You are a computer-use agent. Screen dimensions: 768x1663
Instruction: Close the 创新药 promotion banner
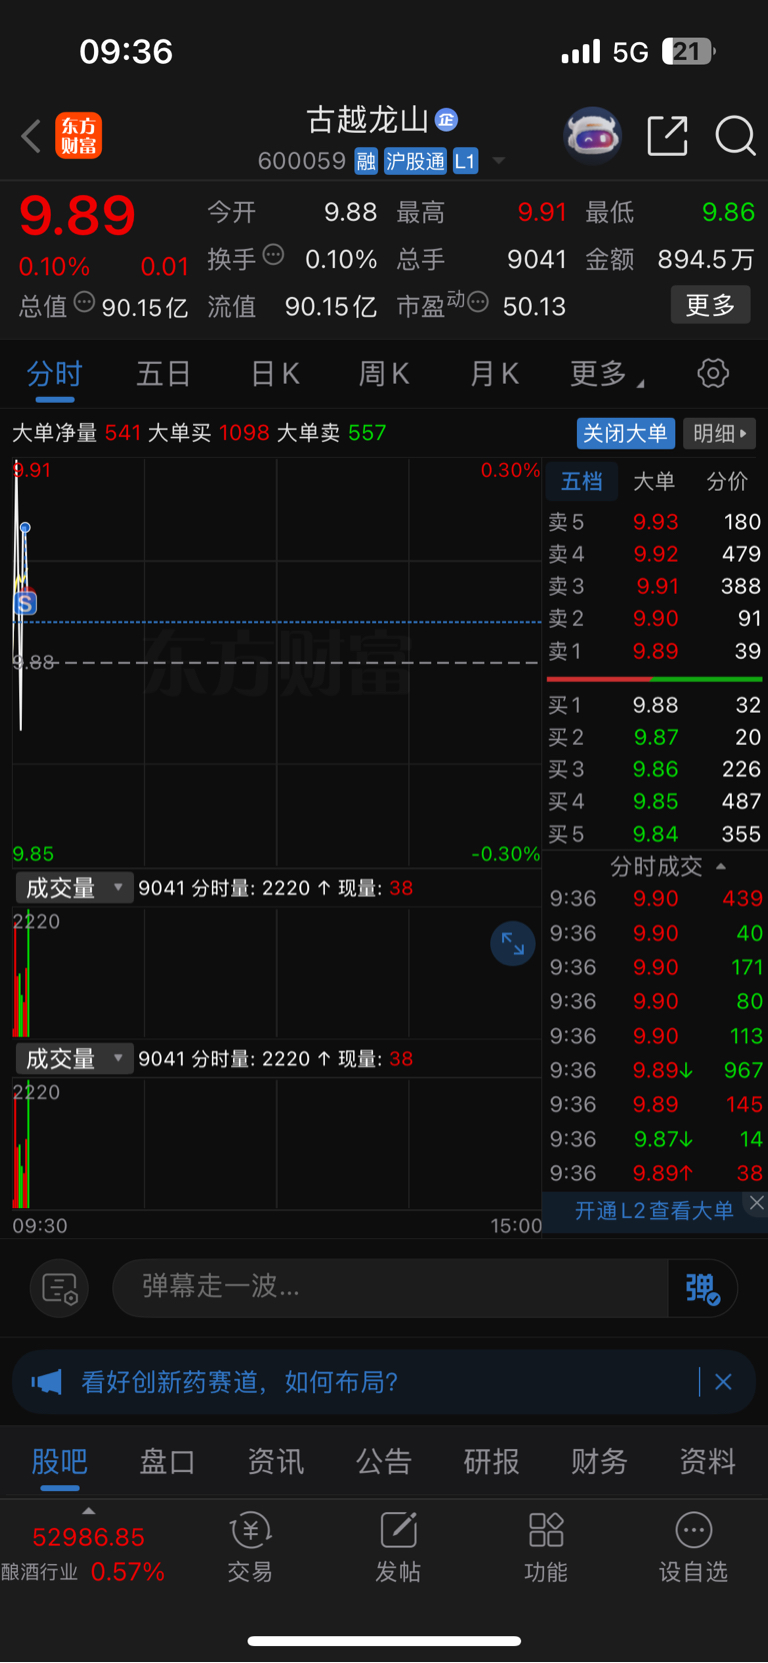click(723, 1382)
